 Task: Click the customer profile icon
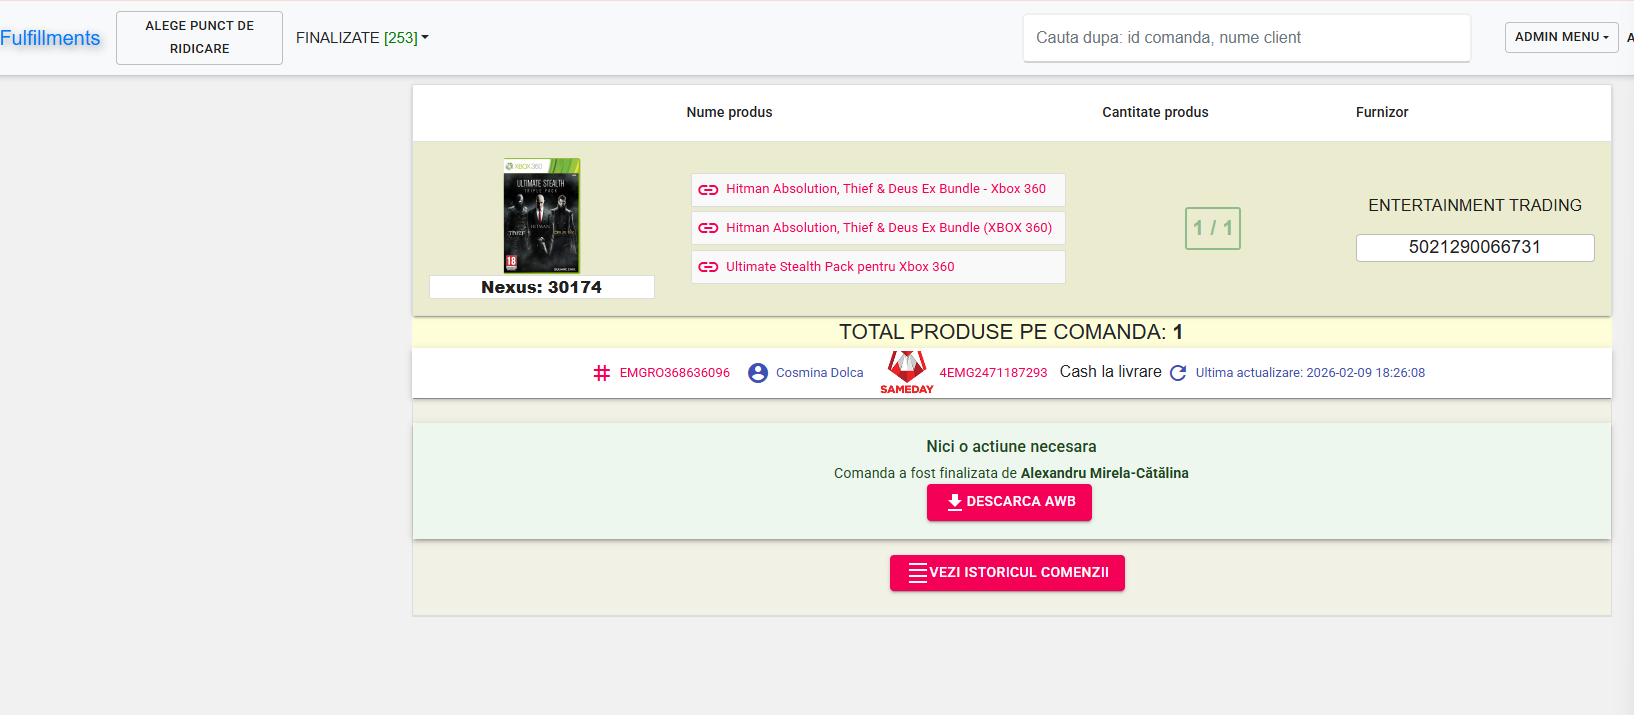tap(758, 373)
